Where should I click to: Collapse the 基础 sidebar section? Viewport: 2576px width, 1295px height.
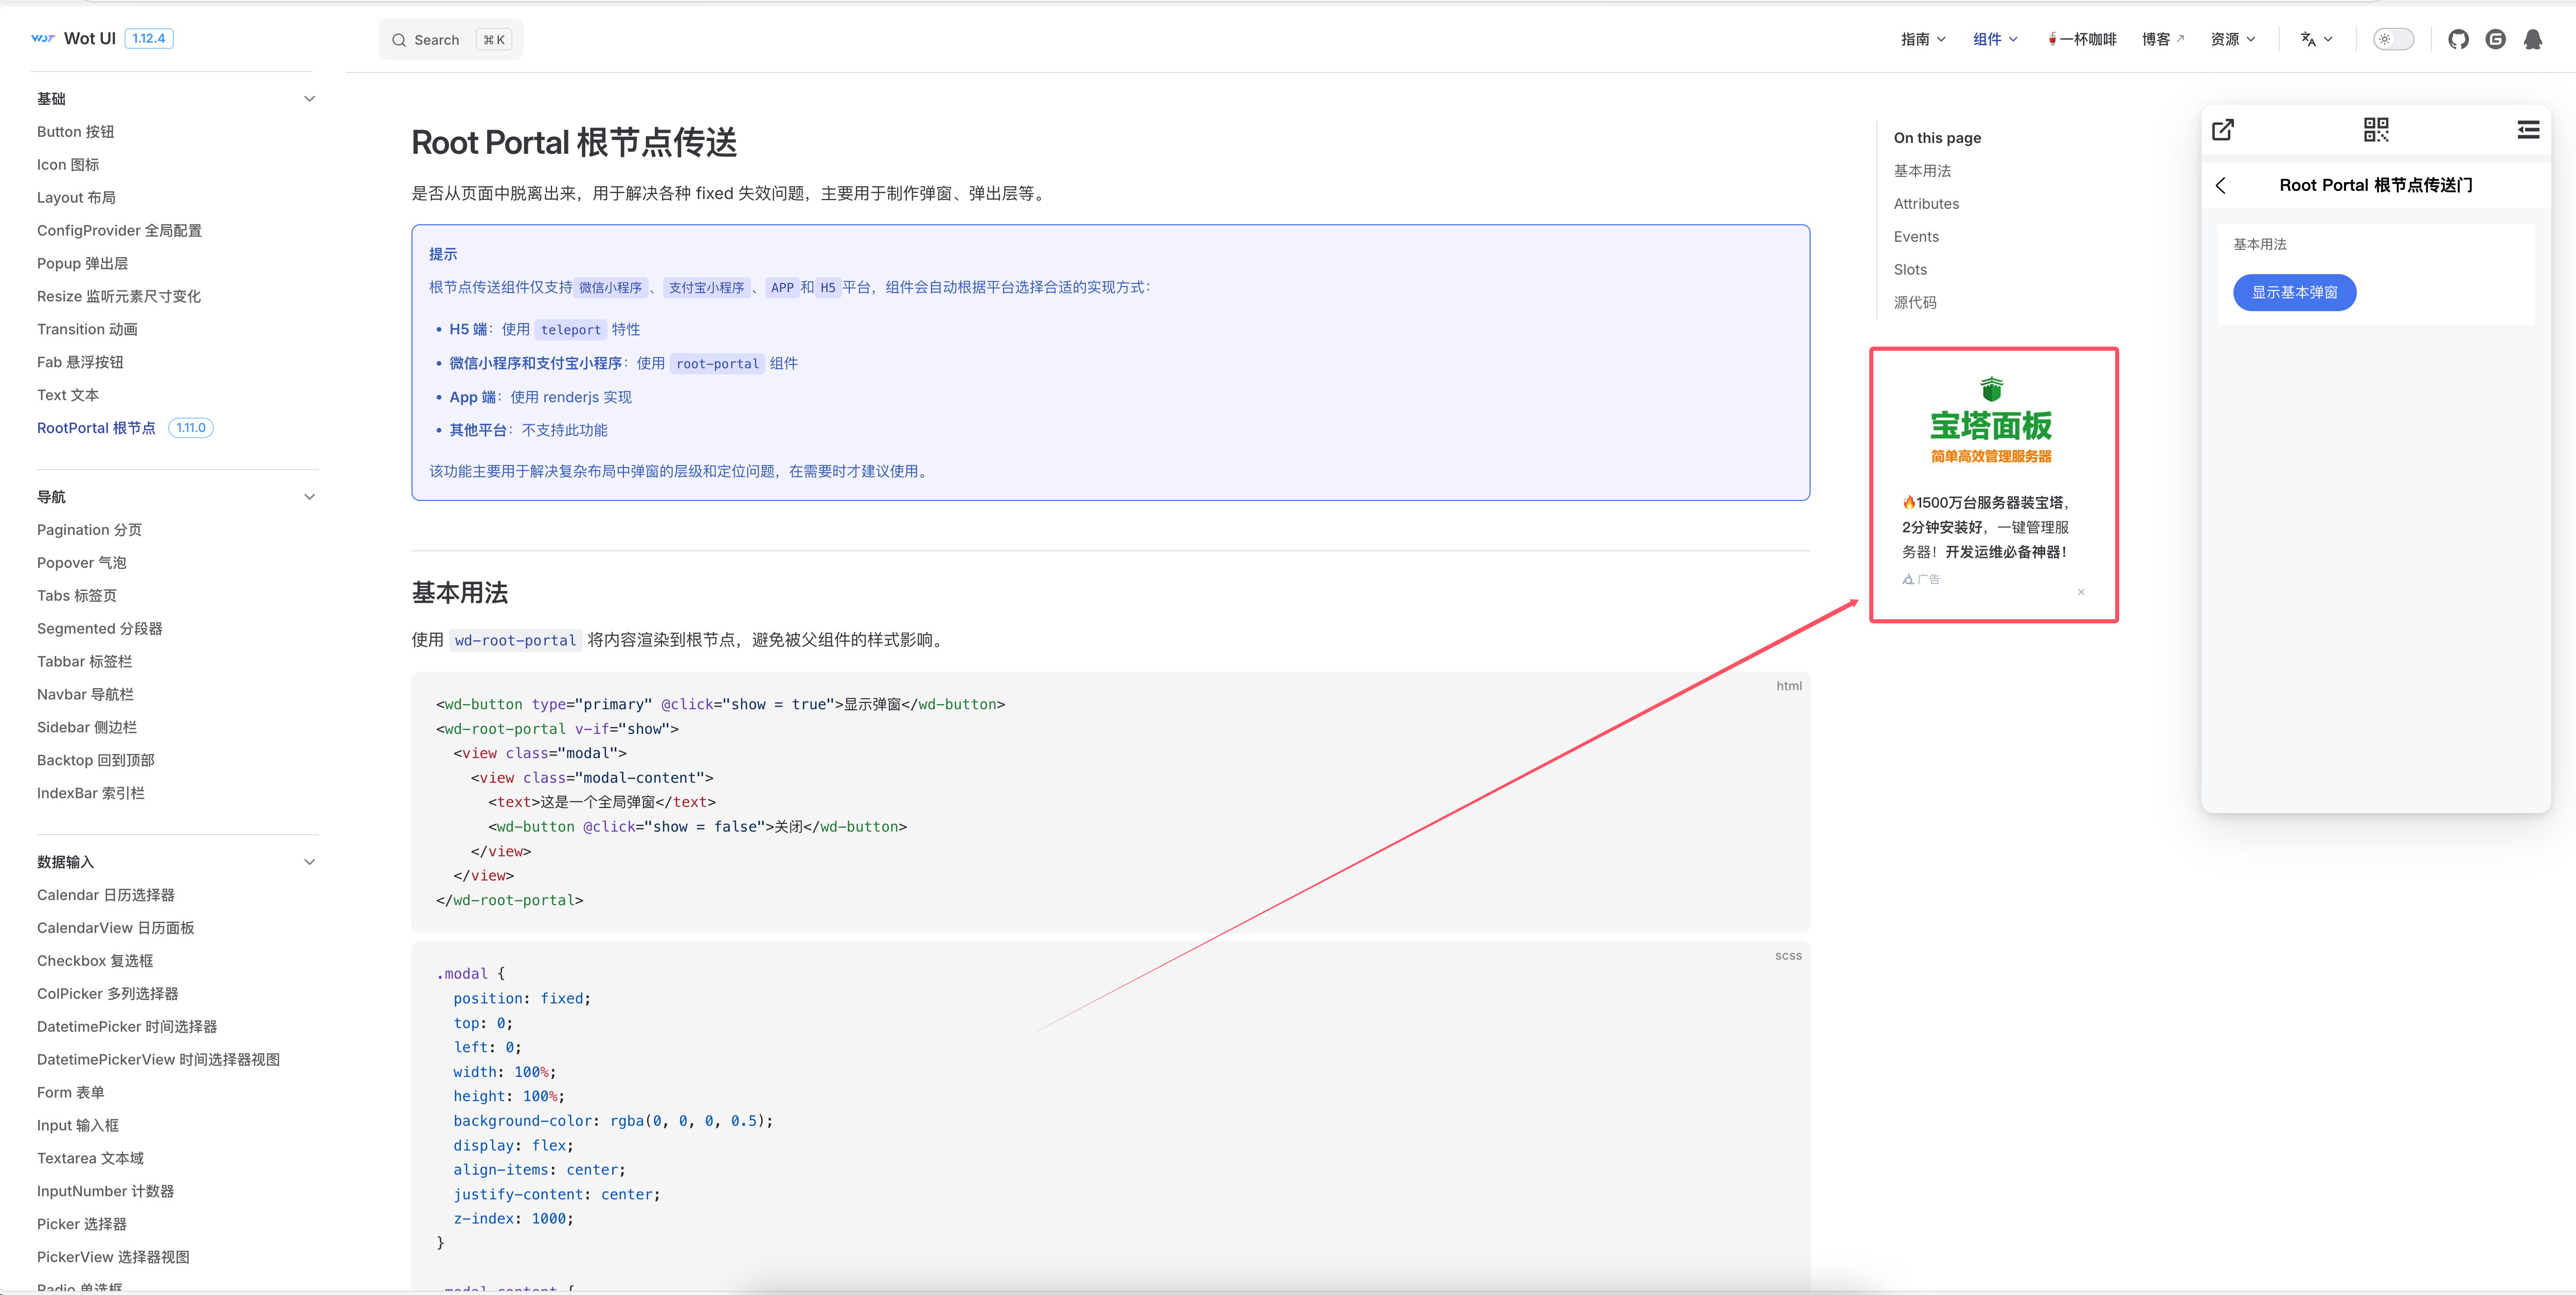pyautogui.click(x=309, y=99)
